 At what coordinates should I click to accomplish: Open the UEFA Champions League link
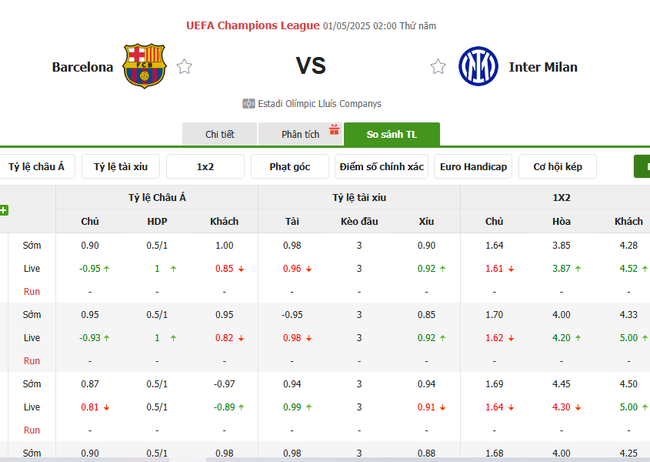(x=253, y=25)
